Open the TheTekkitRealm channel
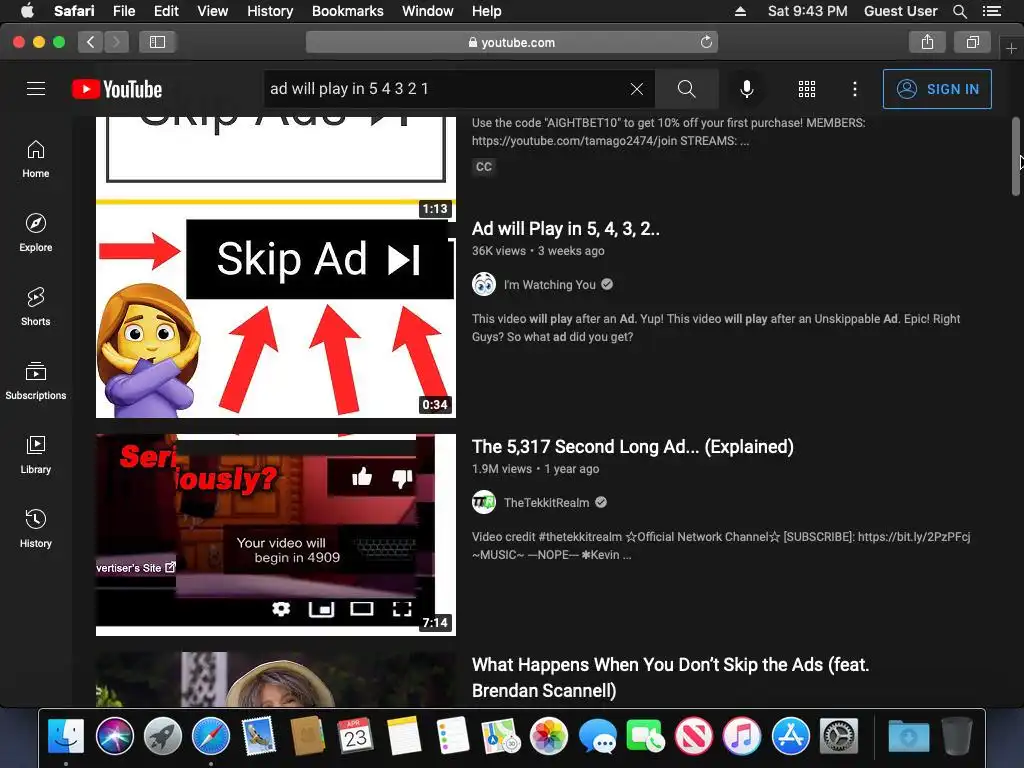 [x=546, y=503]
